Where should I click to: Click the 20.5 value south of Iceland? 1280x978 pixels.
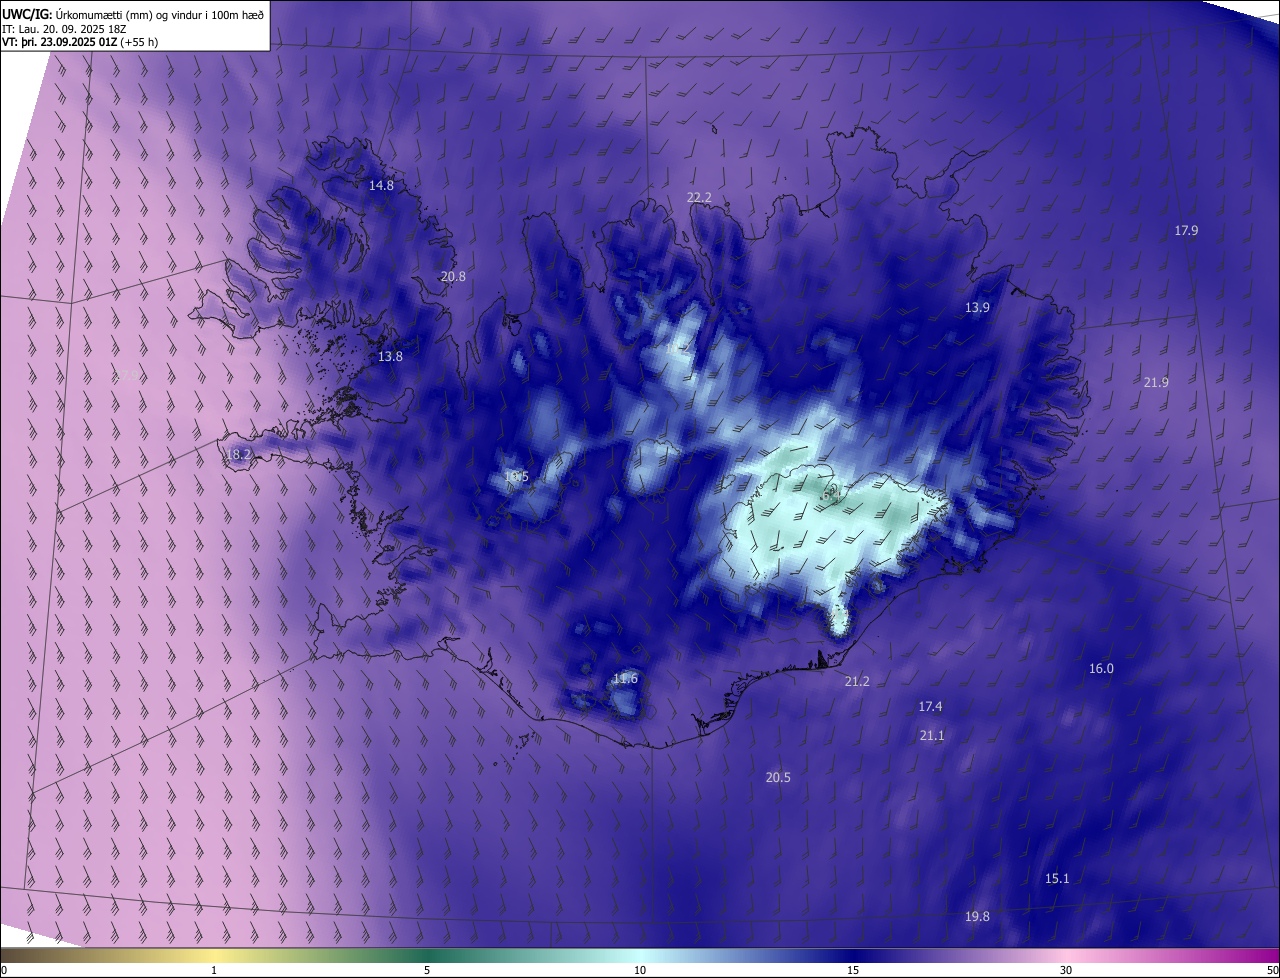click(x=778, y=777)
